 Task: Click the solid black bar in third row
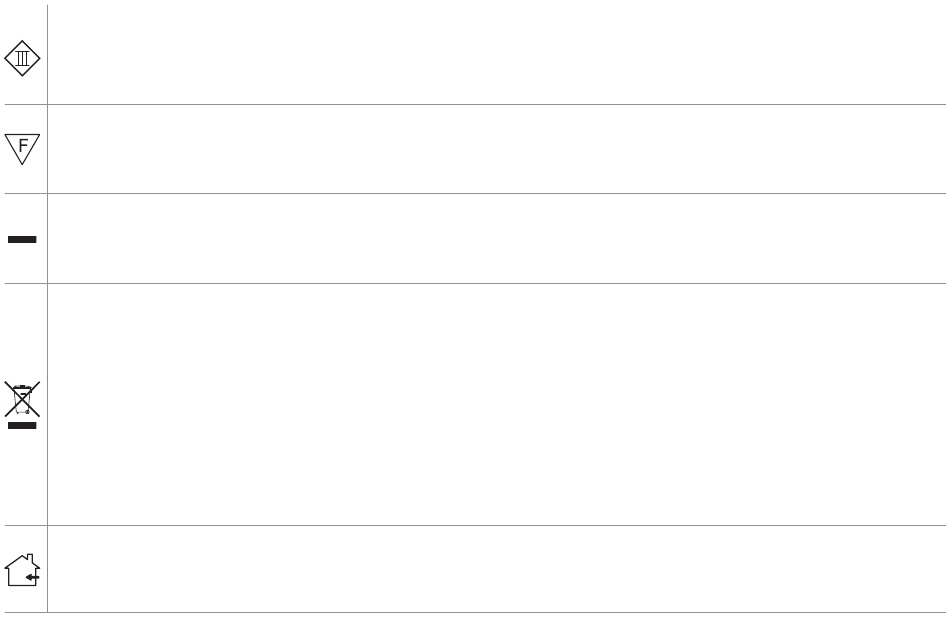pyautogui.click(x=22, y=239)
